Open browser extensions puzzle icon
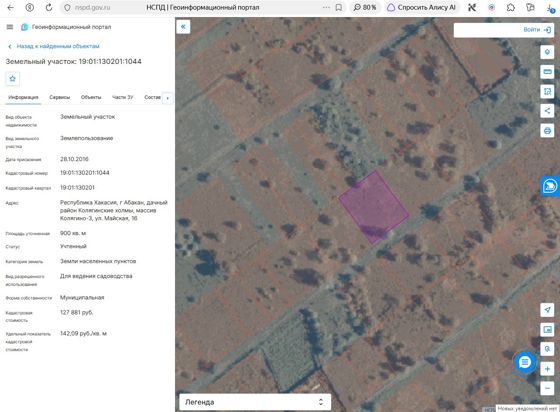Screen dimensions: 560x412 511,7
